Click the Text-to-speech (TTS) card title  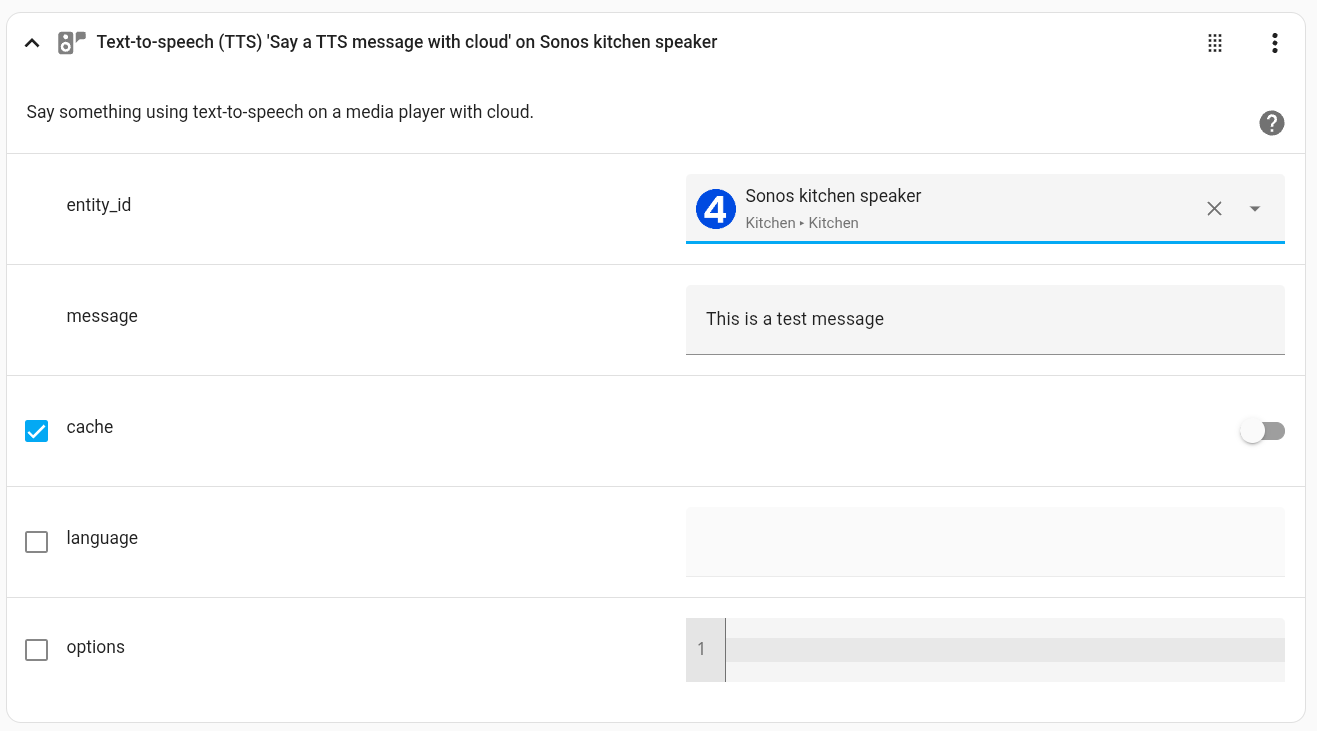[x=406, y=42]
